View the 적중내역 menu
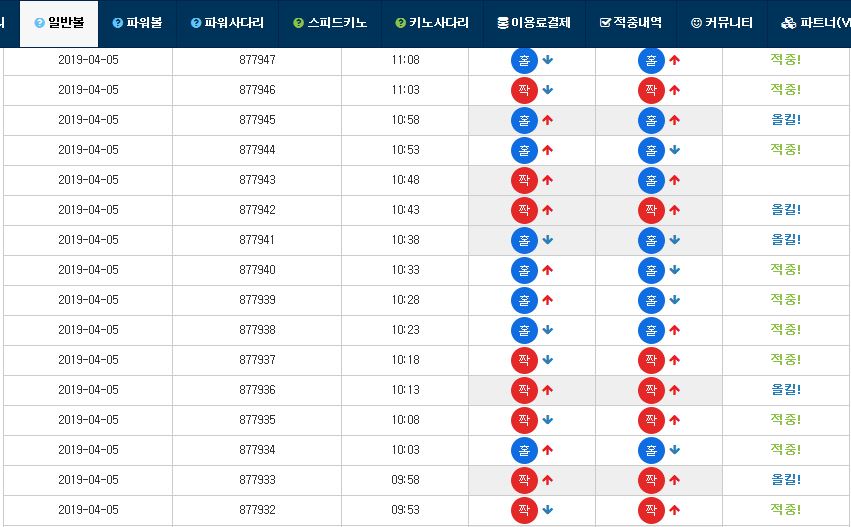851x527 pixels. (x=631, y=23)
